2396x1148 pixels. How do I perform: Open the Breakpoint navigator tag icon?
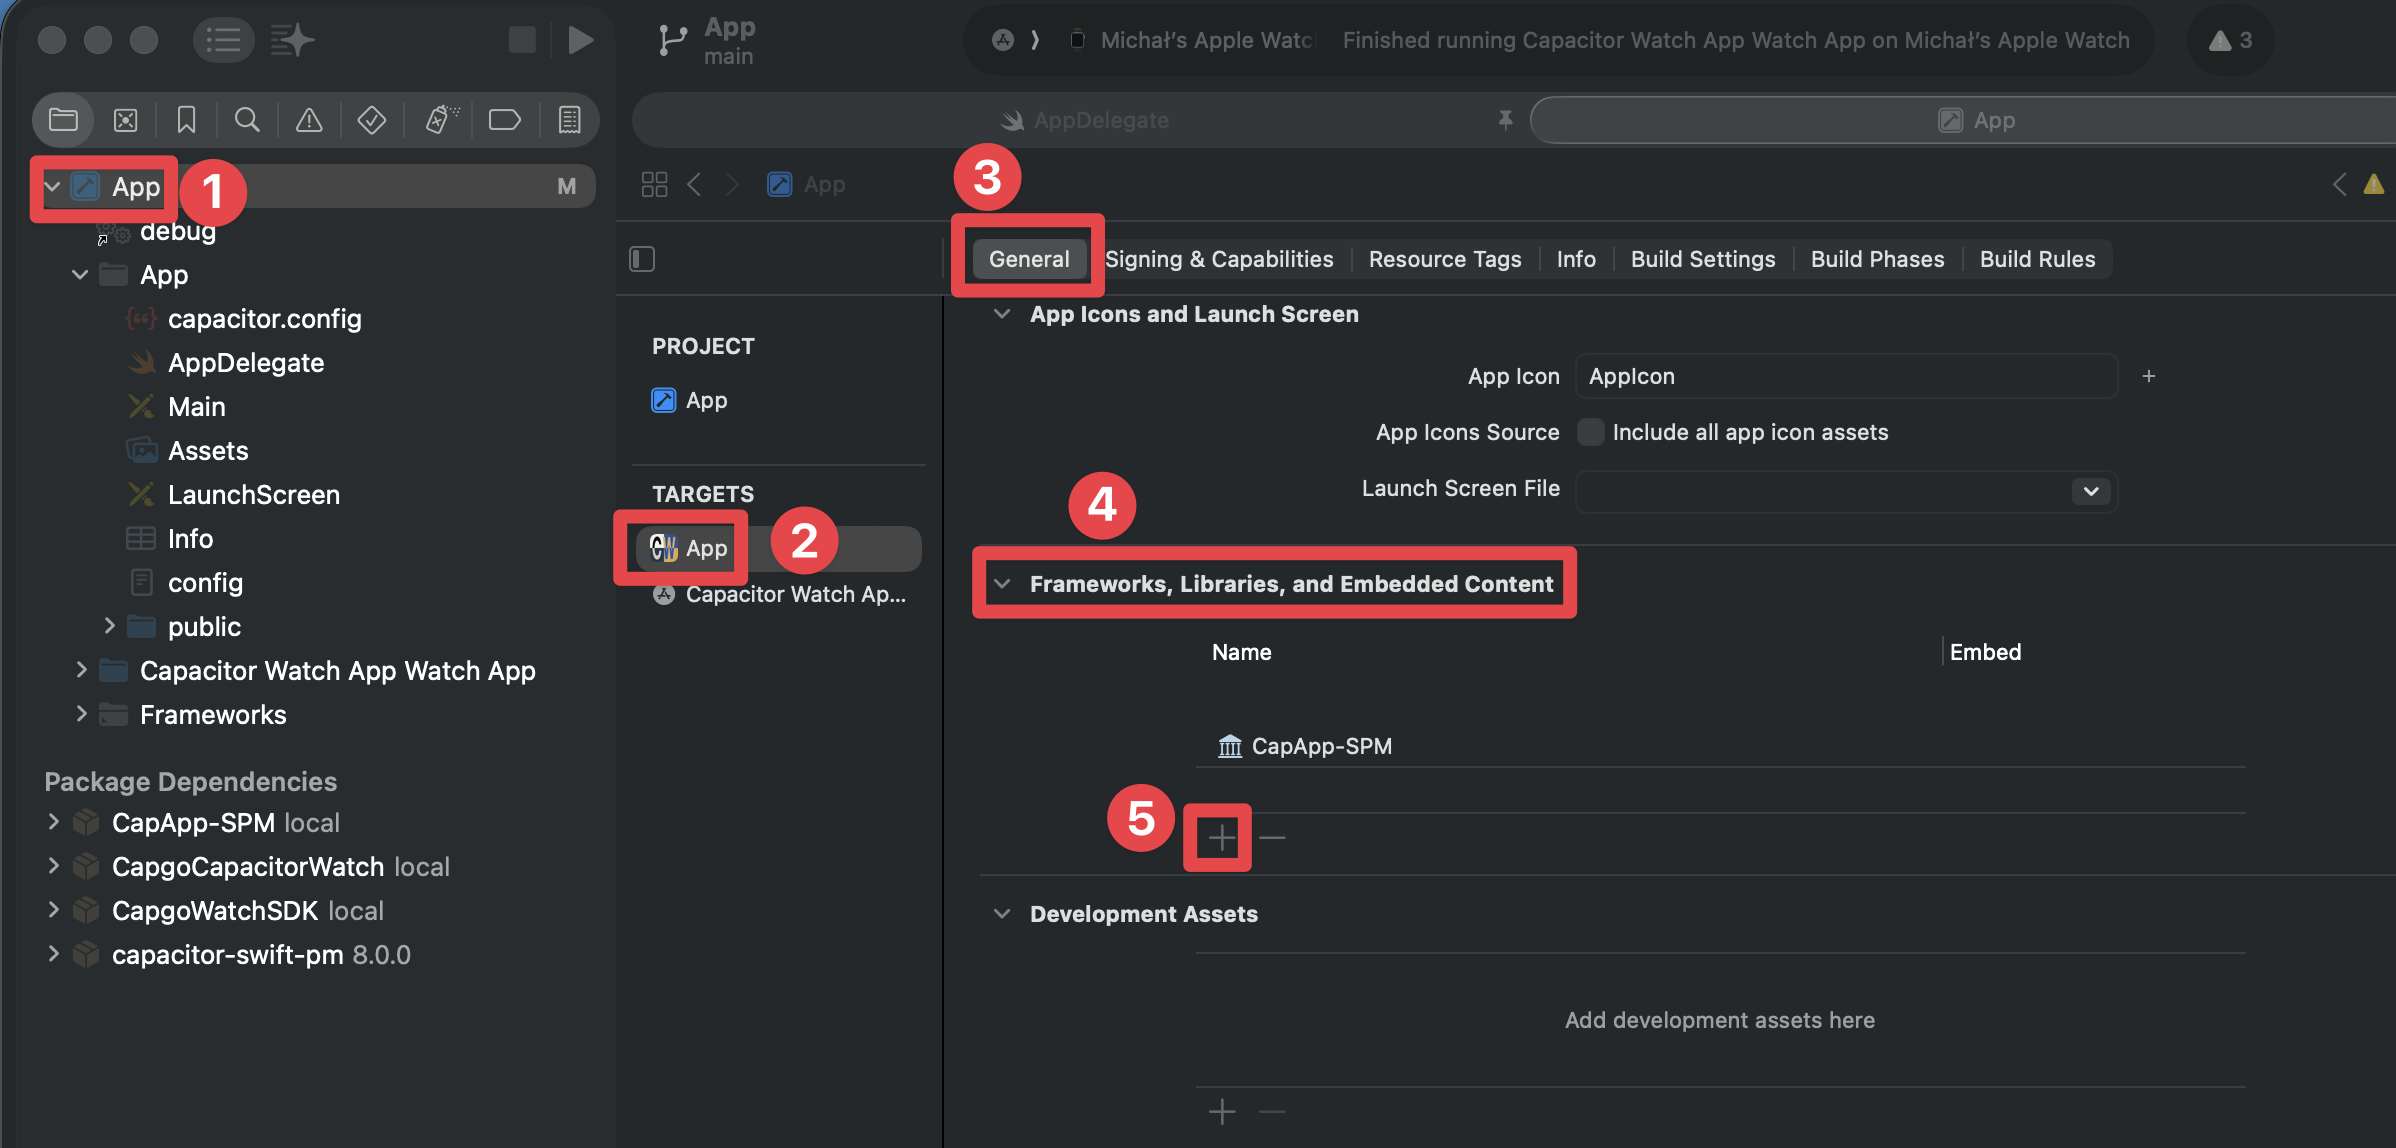tap(505, 120)
